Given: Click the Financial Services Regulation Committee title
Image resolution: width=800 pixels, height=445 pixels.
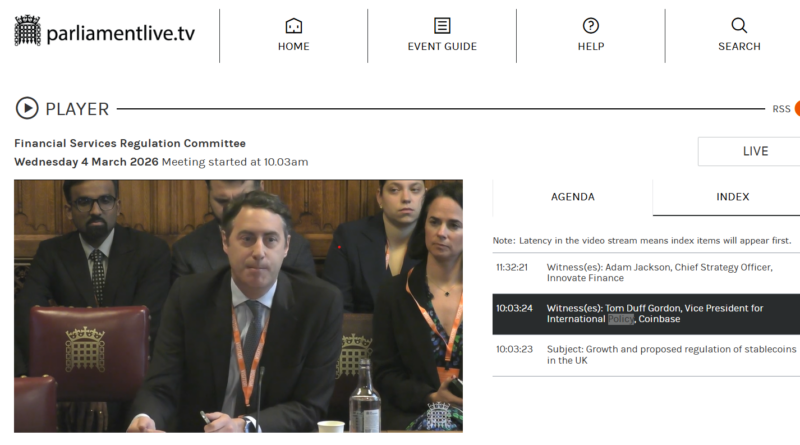Looking at the screenshot, I should click(x=130, y=143).
